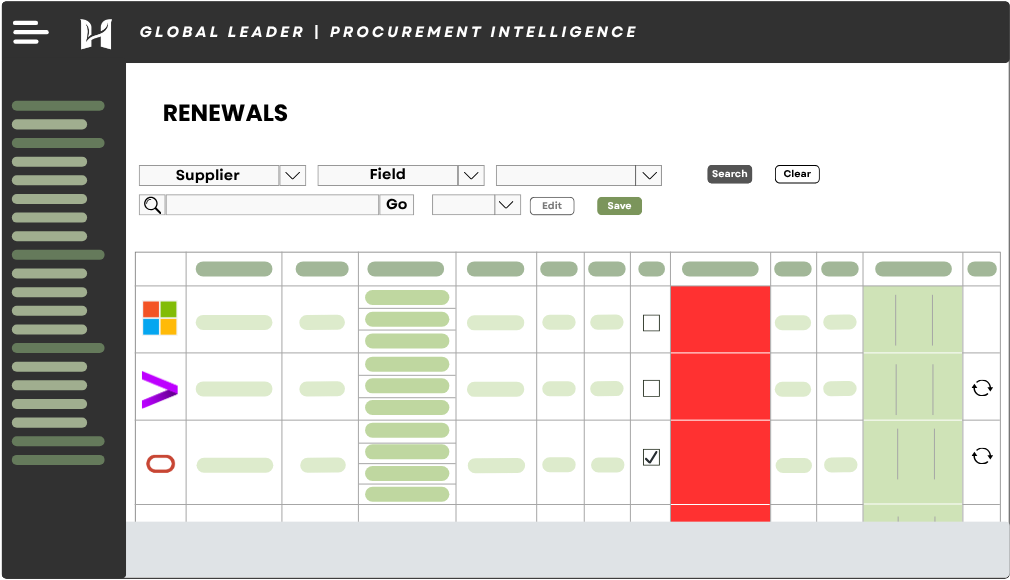Click the purple Accenture logo
Screen dimensions: 1010x580
(x=159, y=389)
